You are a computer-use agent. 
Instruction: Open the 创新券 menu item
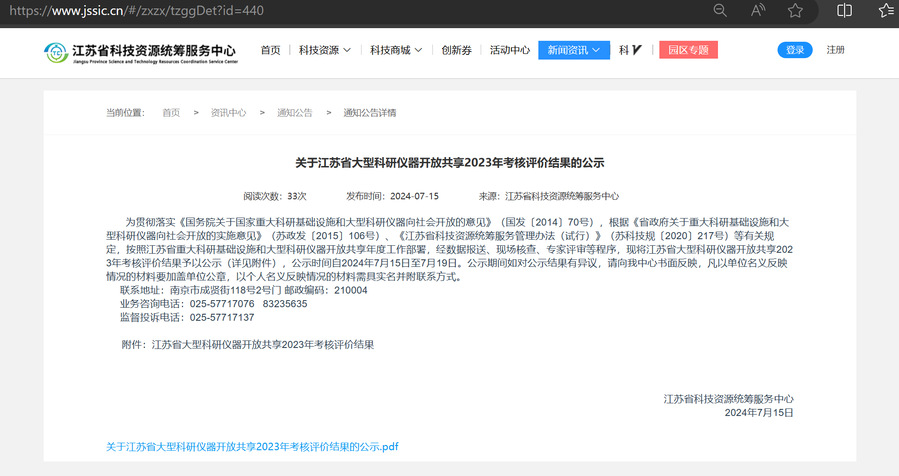tap(456, 50)
